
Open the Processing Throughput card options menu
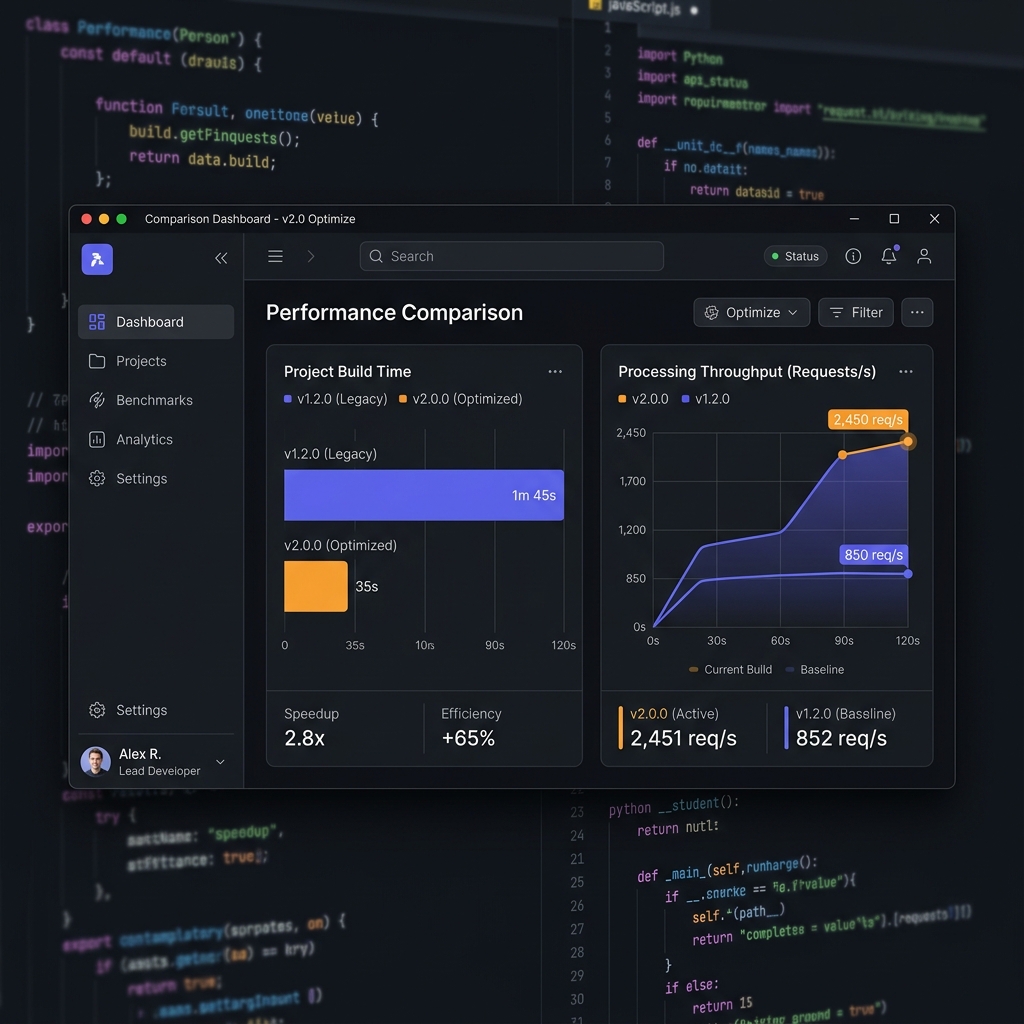(x=906, y=372)
